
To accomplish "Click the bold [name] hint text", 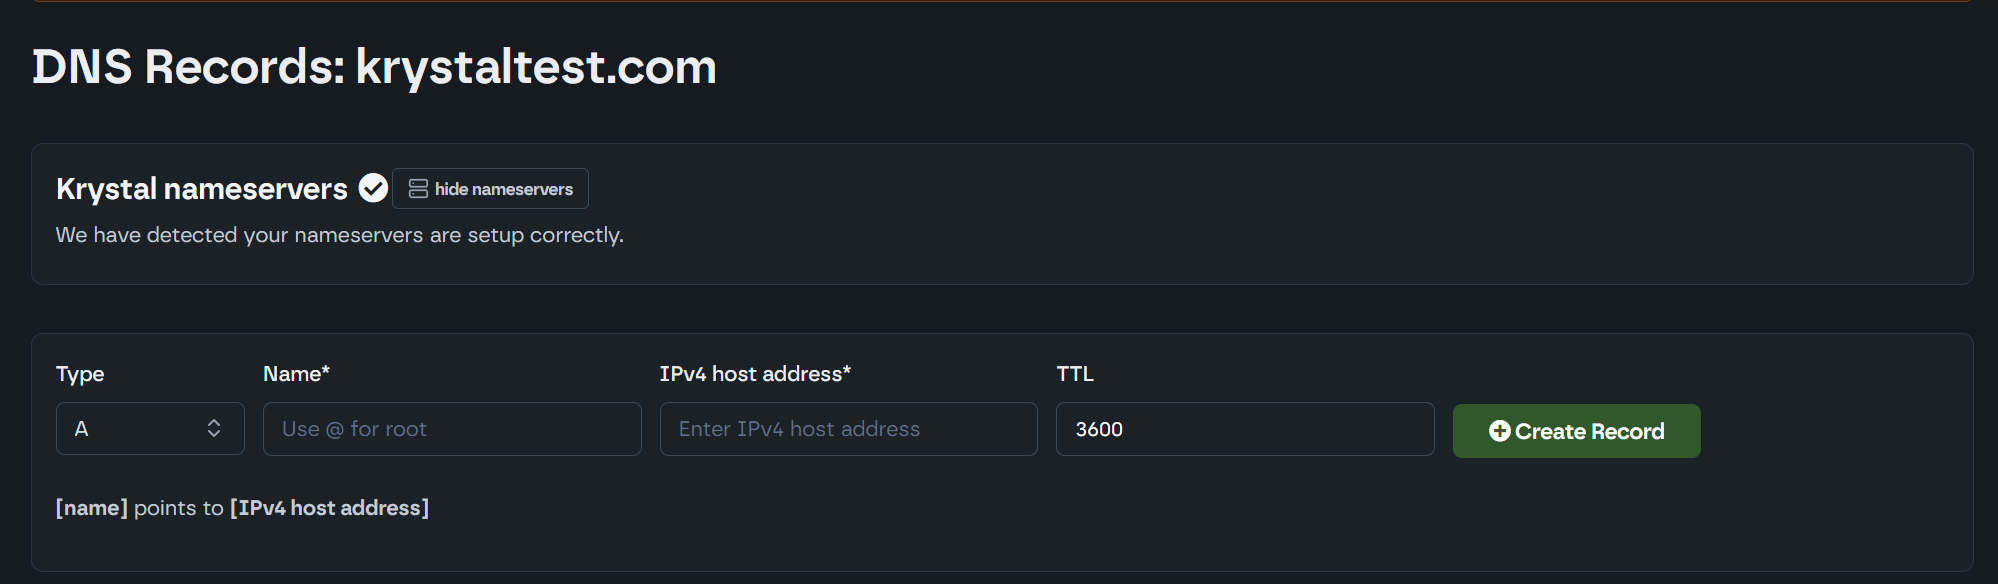I will pyautogui.click(x=92, y=508).
